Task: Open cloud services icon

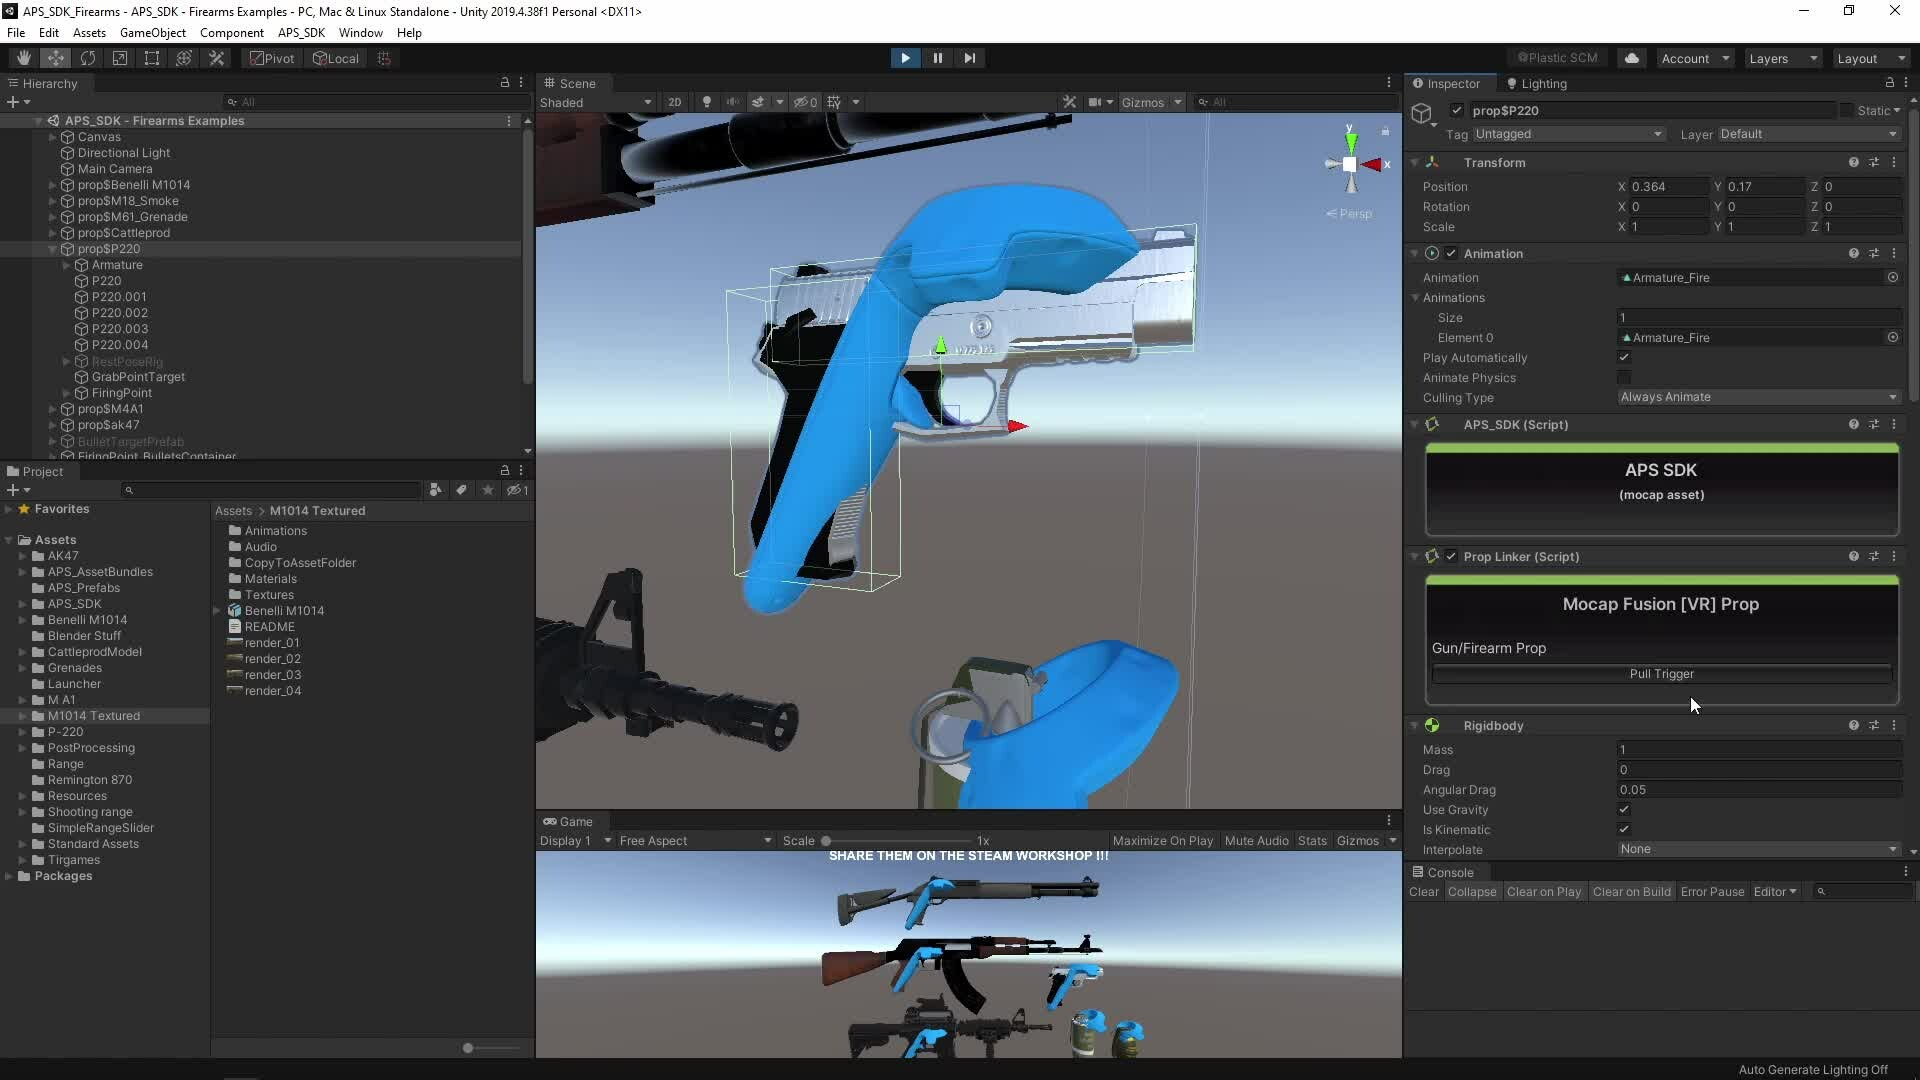Action: (1632, 58)
